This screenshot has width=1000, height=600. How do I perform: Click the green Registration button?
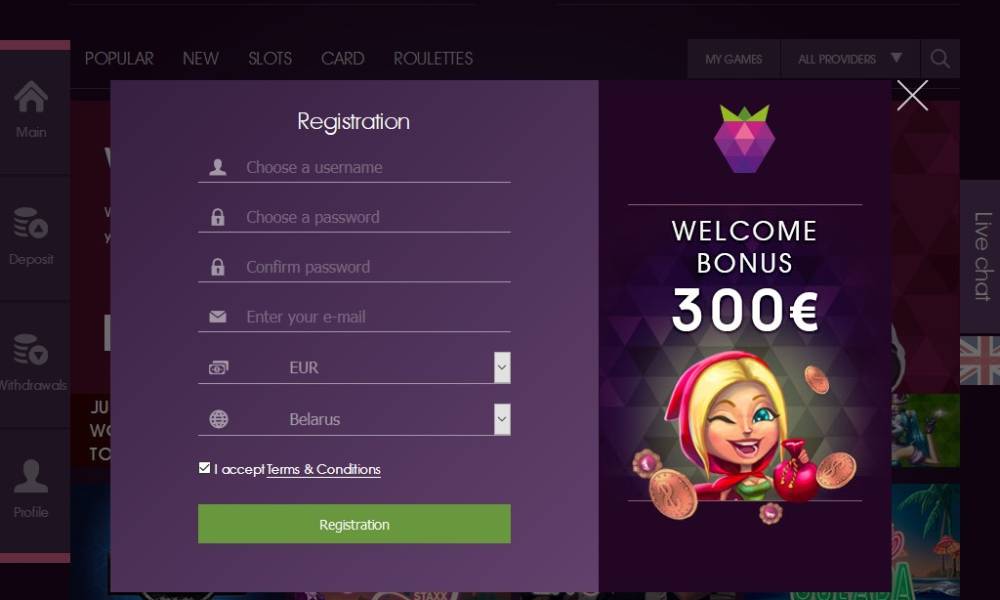[x=354, y=524]
